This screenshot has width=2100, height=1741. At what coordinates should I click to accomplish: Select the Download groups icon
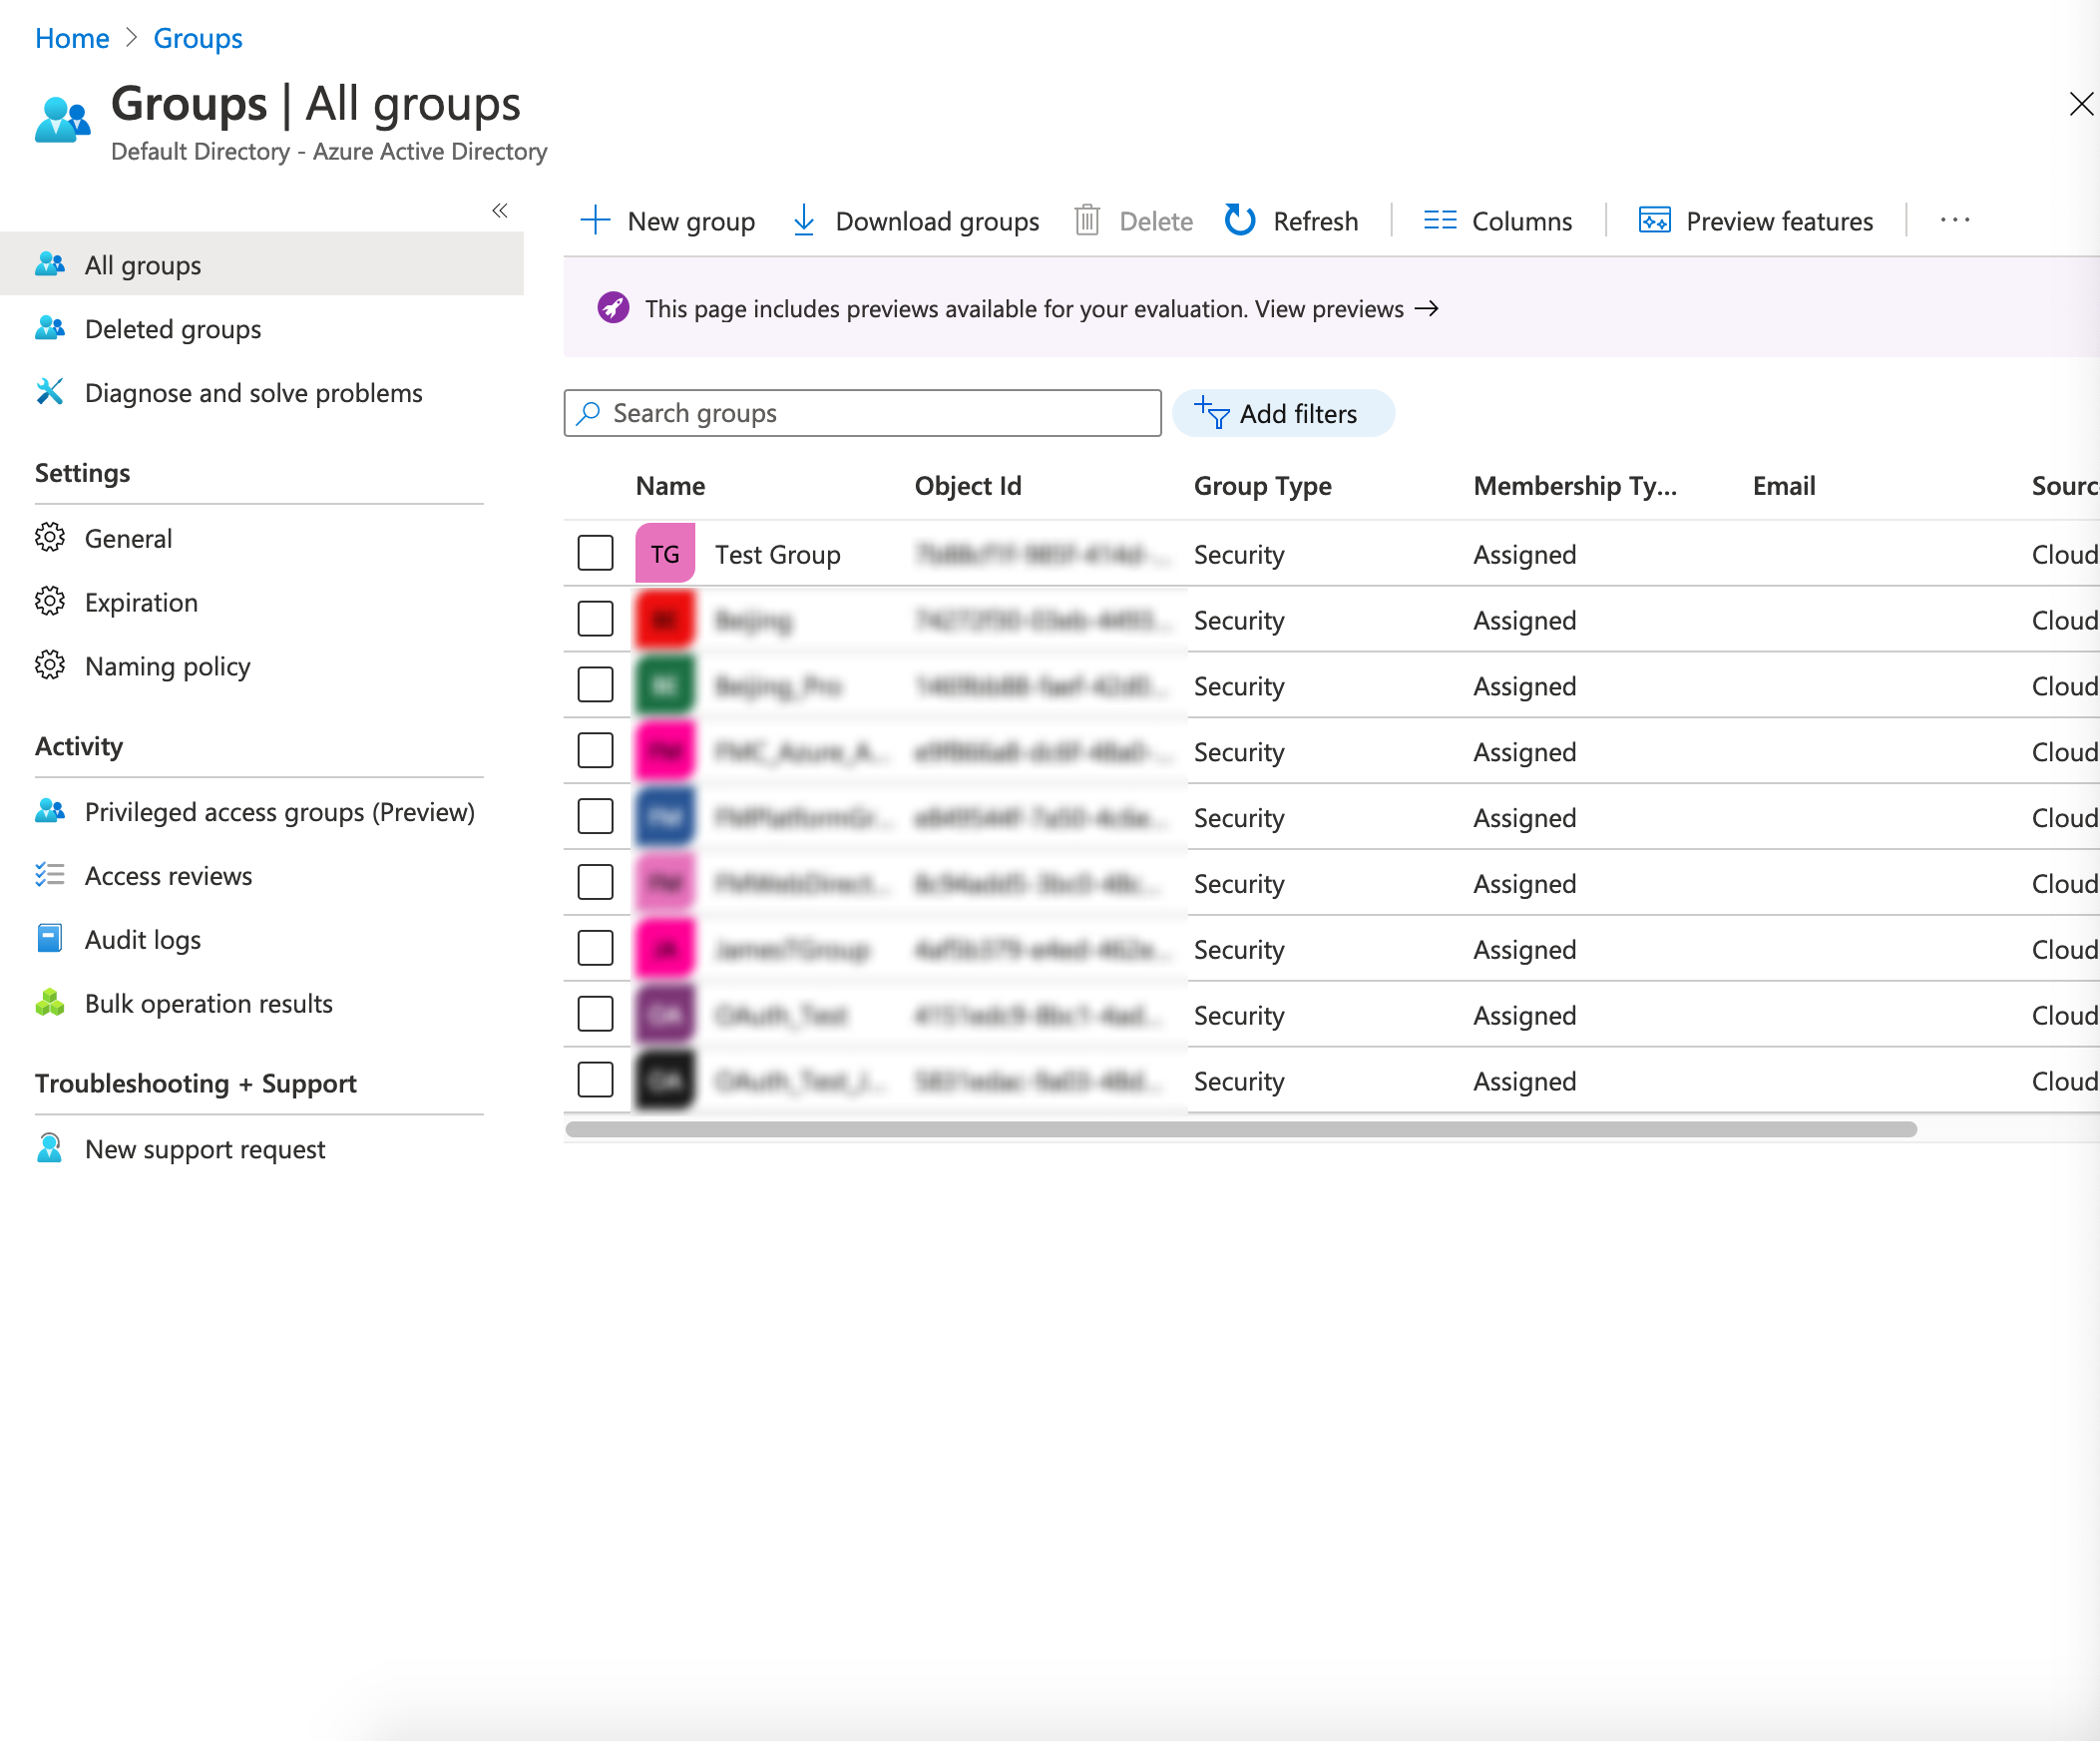pyautogui.click(x=804, y=221)
